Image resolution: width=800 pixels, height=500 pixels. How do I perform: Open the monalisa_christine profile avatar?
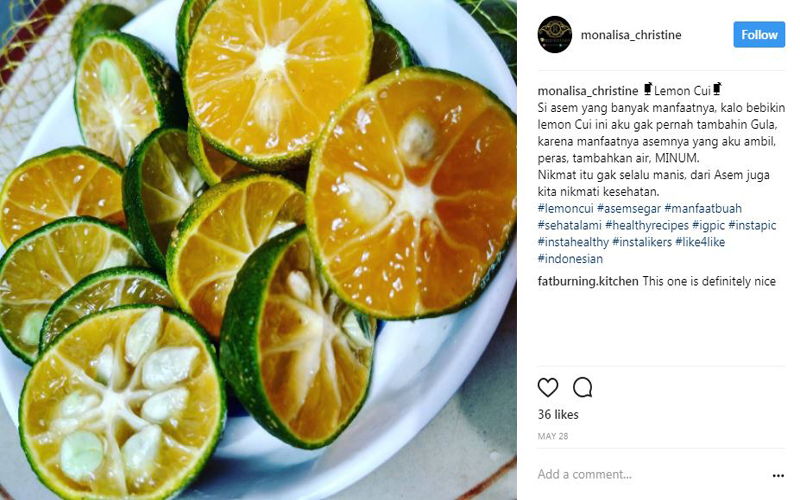tap(555, 35)
